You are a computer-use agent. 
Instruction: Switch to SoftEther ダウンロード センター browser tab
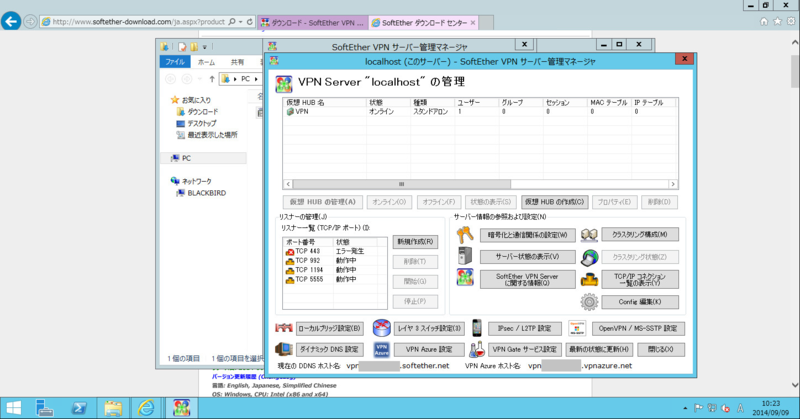(x=424, y=22)
